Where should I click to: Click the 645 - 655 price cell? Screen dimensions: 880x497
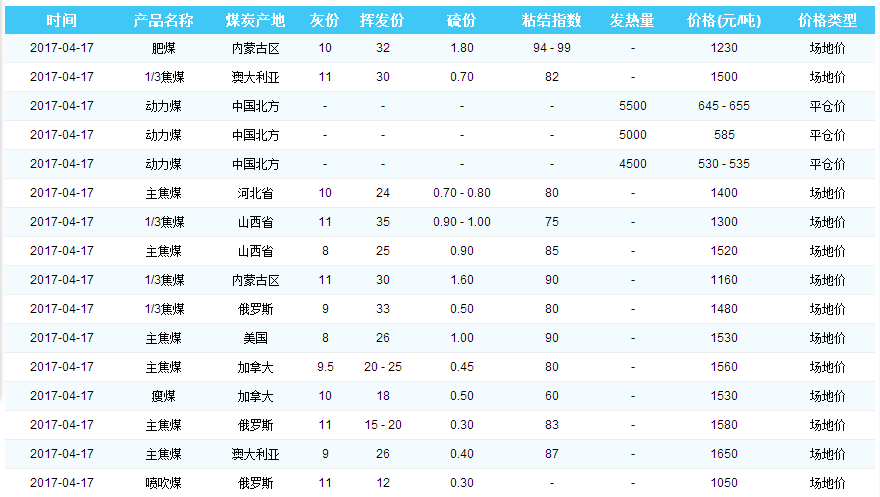tap(725, 106)
